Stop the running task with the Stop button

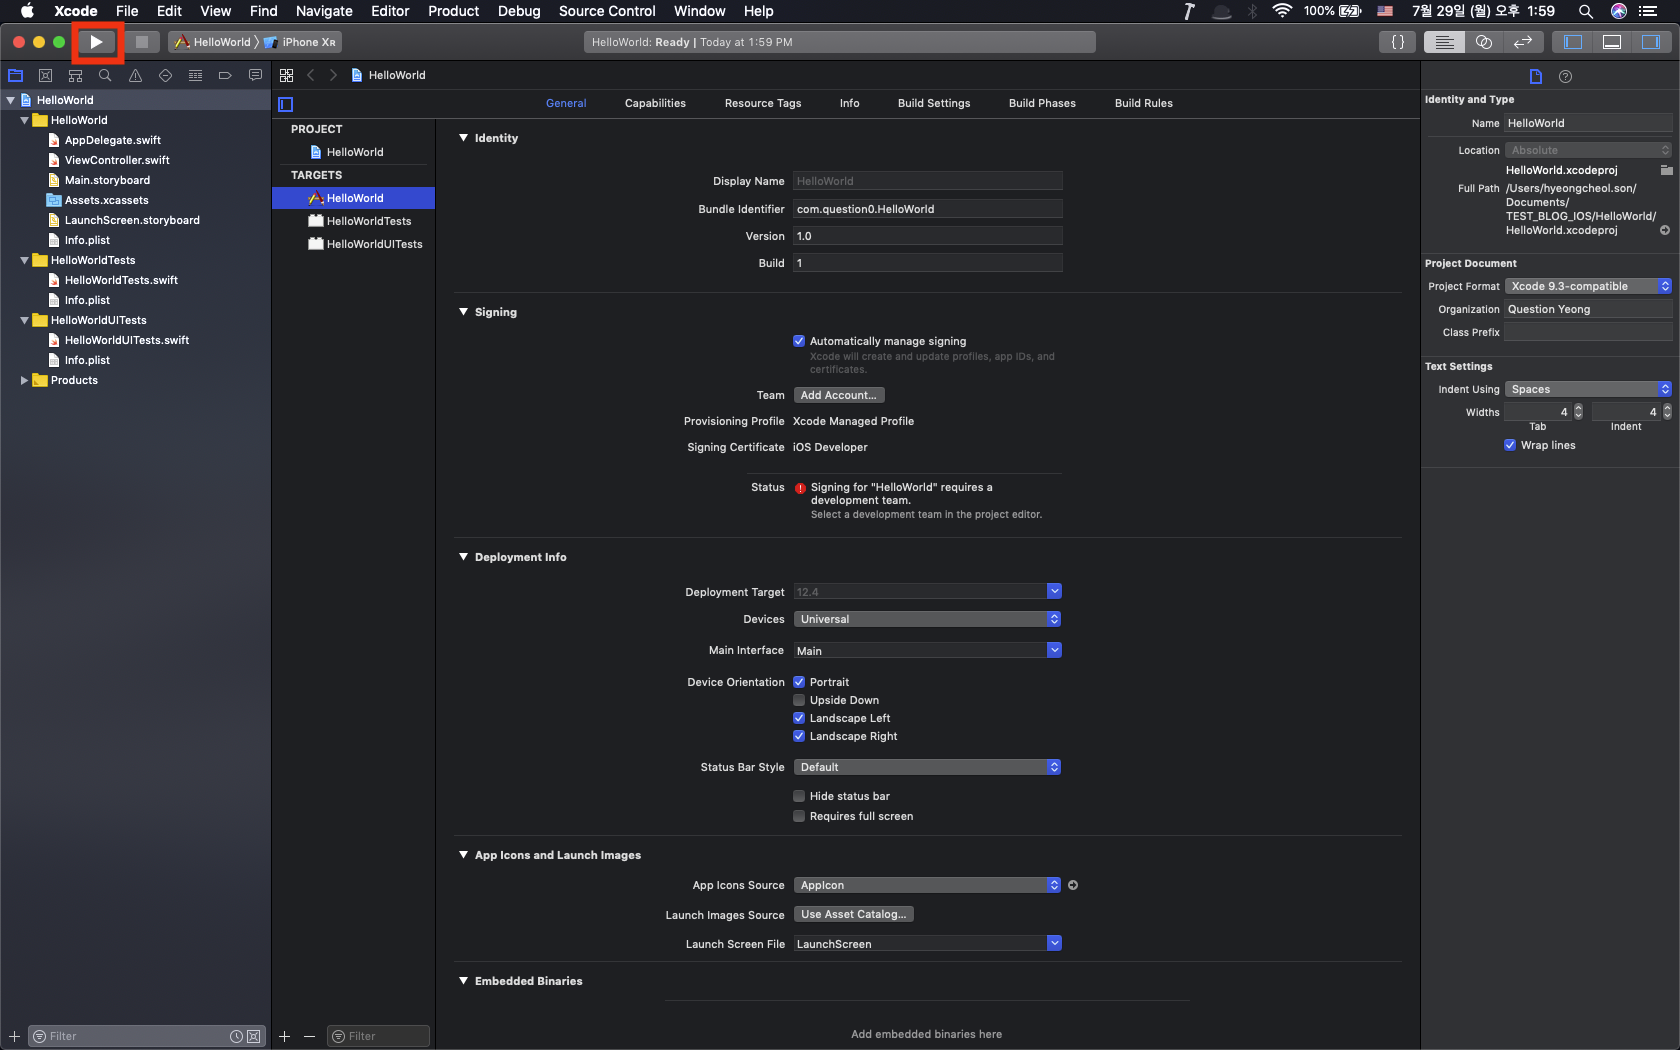pyautogui.click(x=142, y=42)
